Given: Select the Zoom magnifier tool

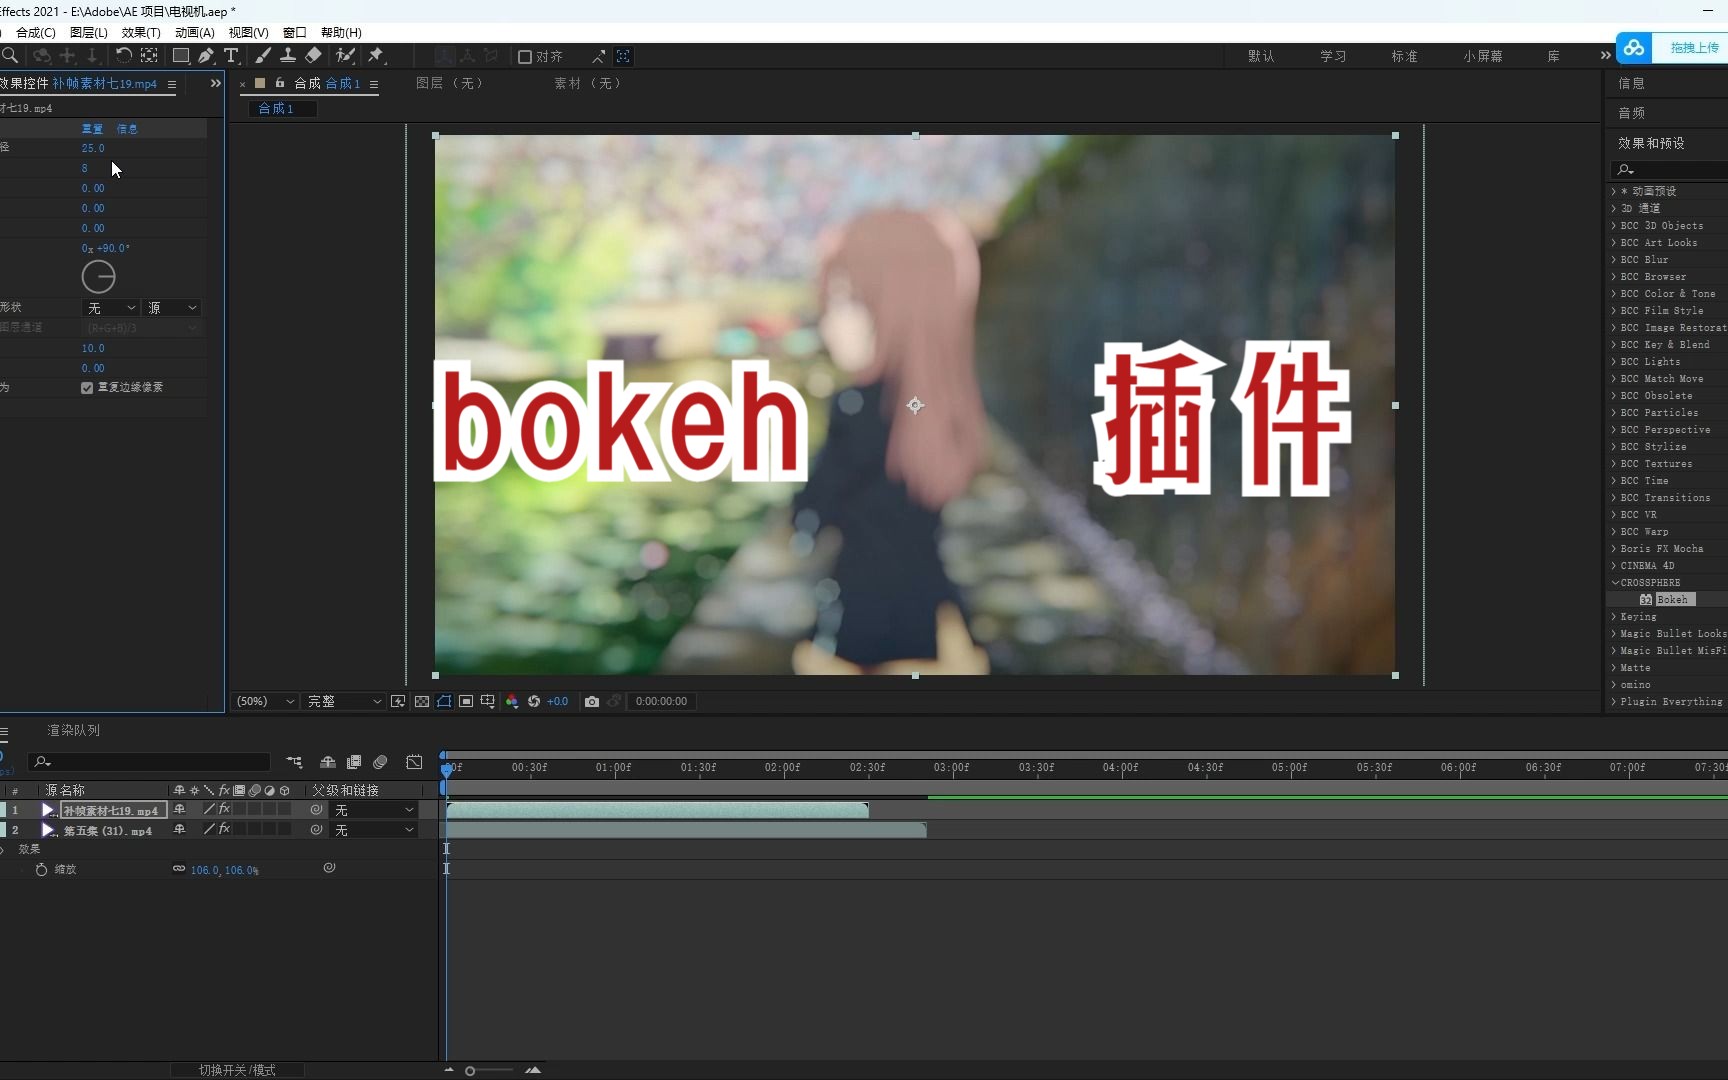Looking at the screenshot, I should click(x=9, y=56).
